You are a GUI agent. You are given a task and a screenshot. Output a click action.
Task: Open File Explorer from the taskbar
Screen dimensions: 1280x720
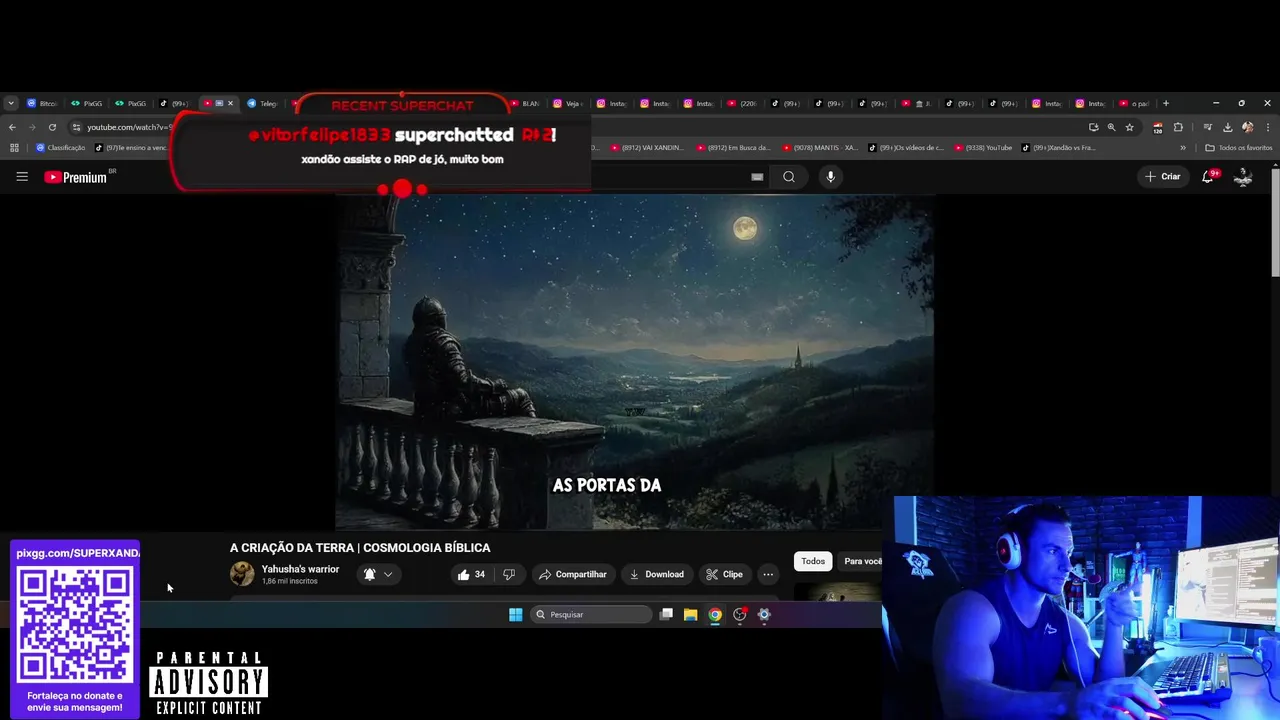pos(690,615)
